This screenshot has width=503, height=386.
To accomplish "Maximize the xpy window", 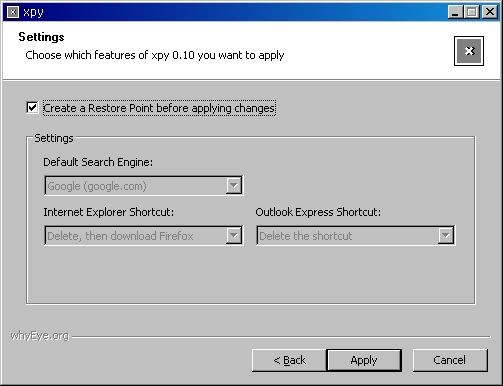I will (472, 12).
